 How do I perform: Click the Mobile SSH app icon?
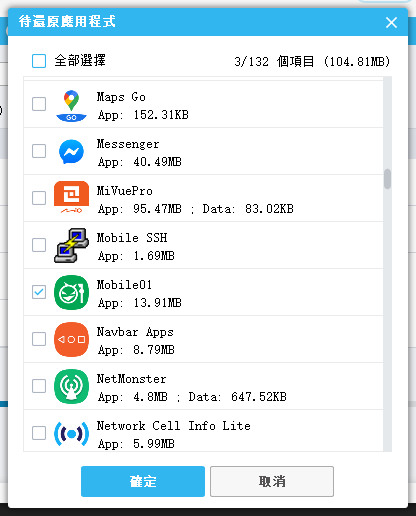click(71, 245)
